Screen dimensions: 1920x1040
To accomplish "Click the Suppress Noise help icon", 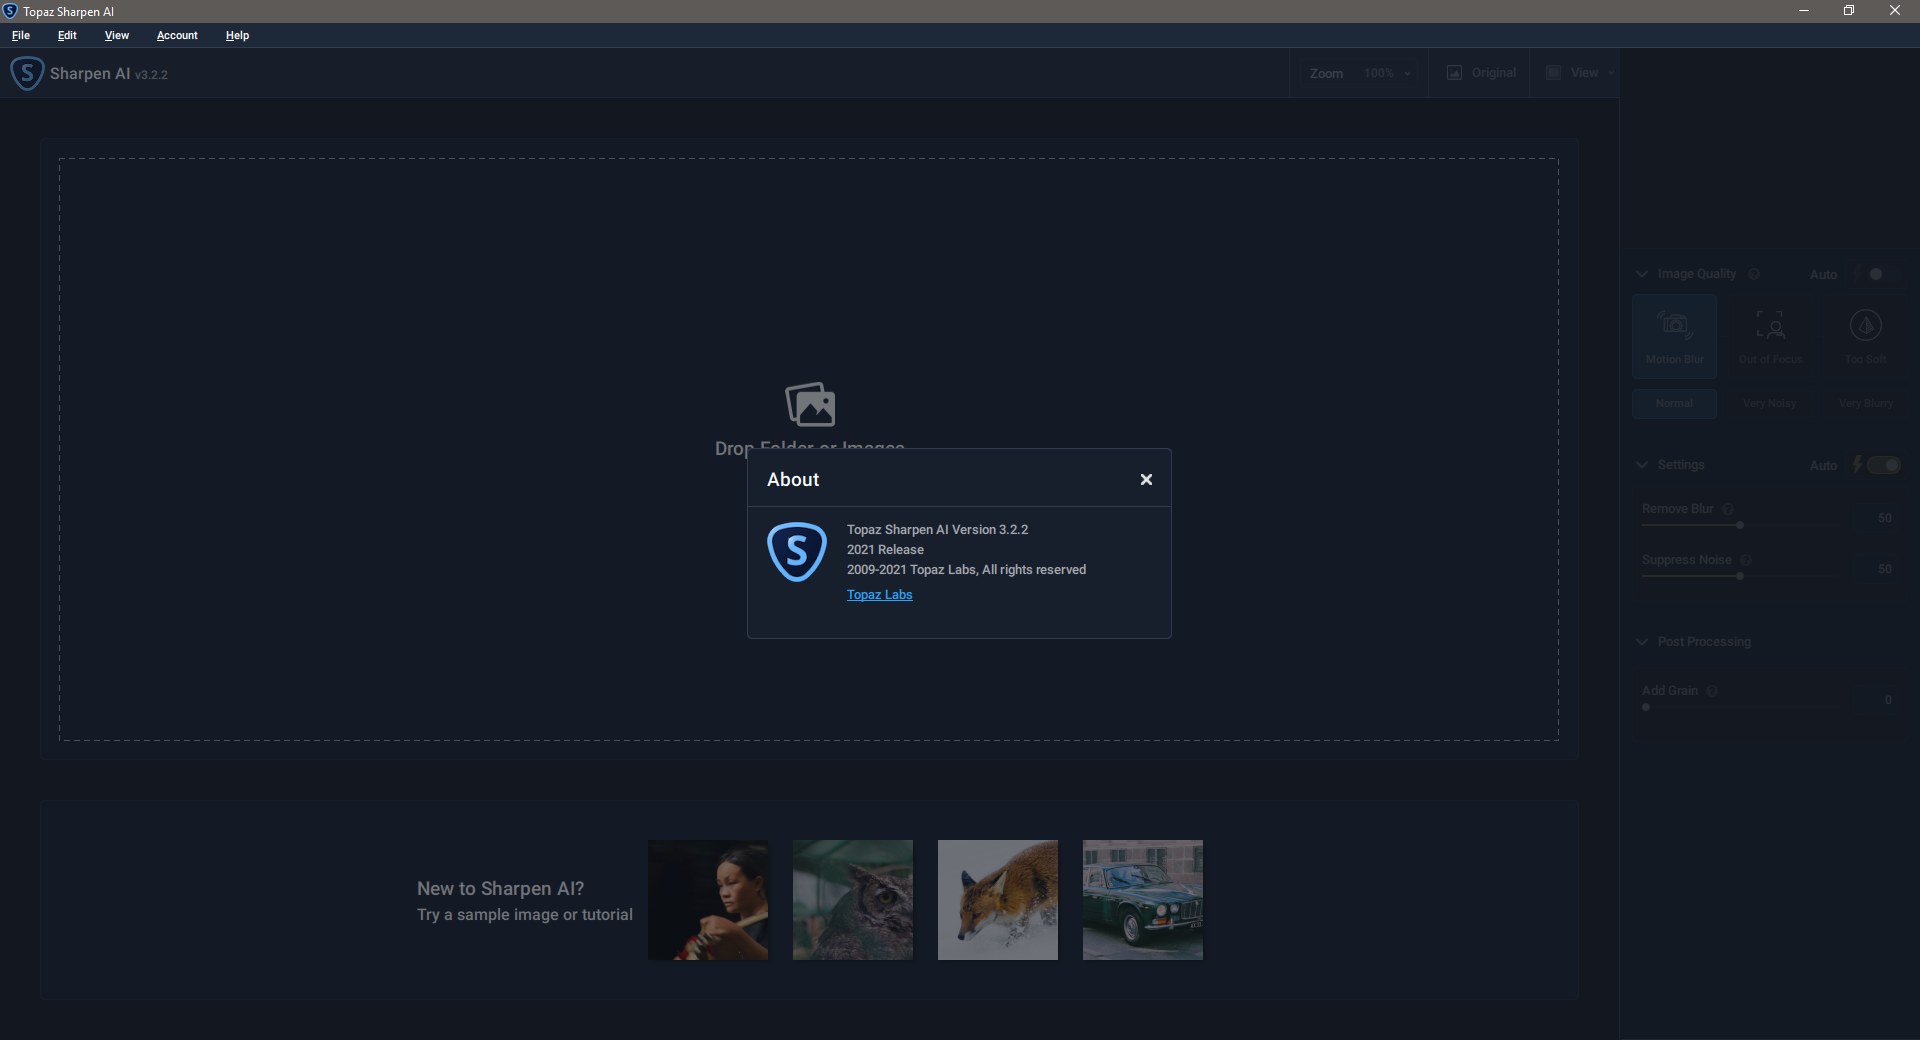I will pyautogui.click(x=1746, y=560).
